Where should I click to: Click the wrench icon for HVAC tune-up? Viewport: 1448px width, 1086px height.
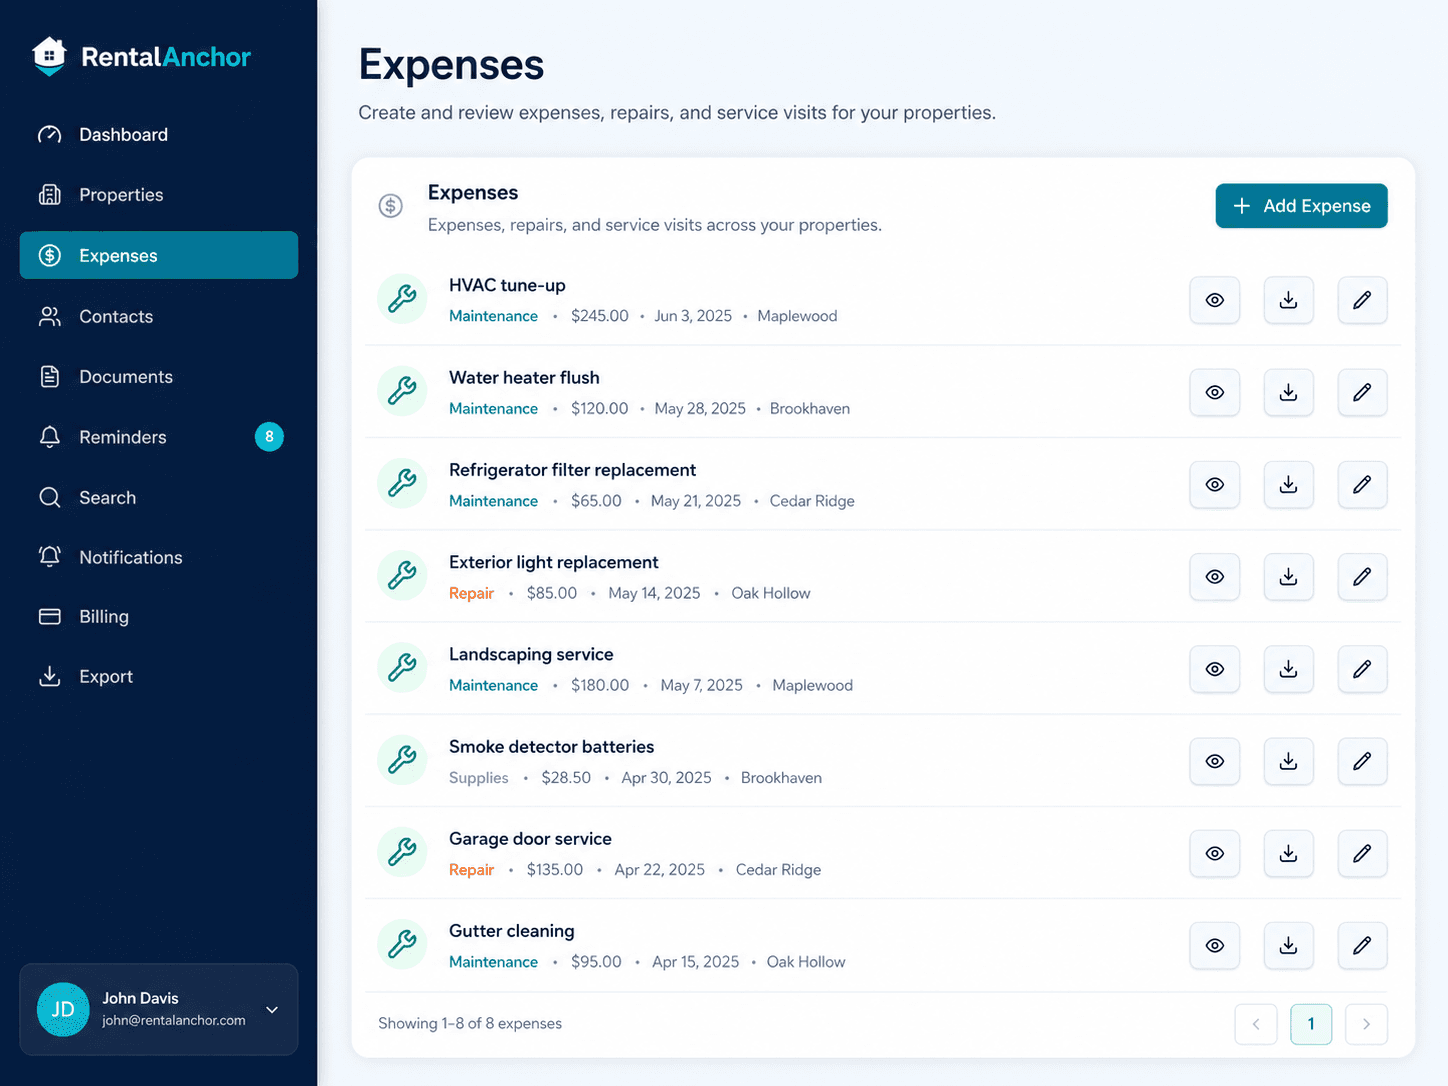[x=402, y=298]
